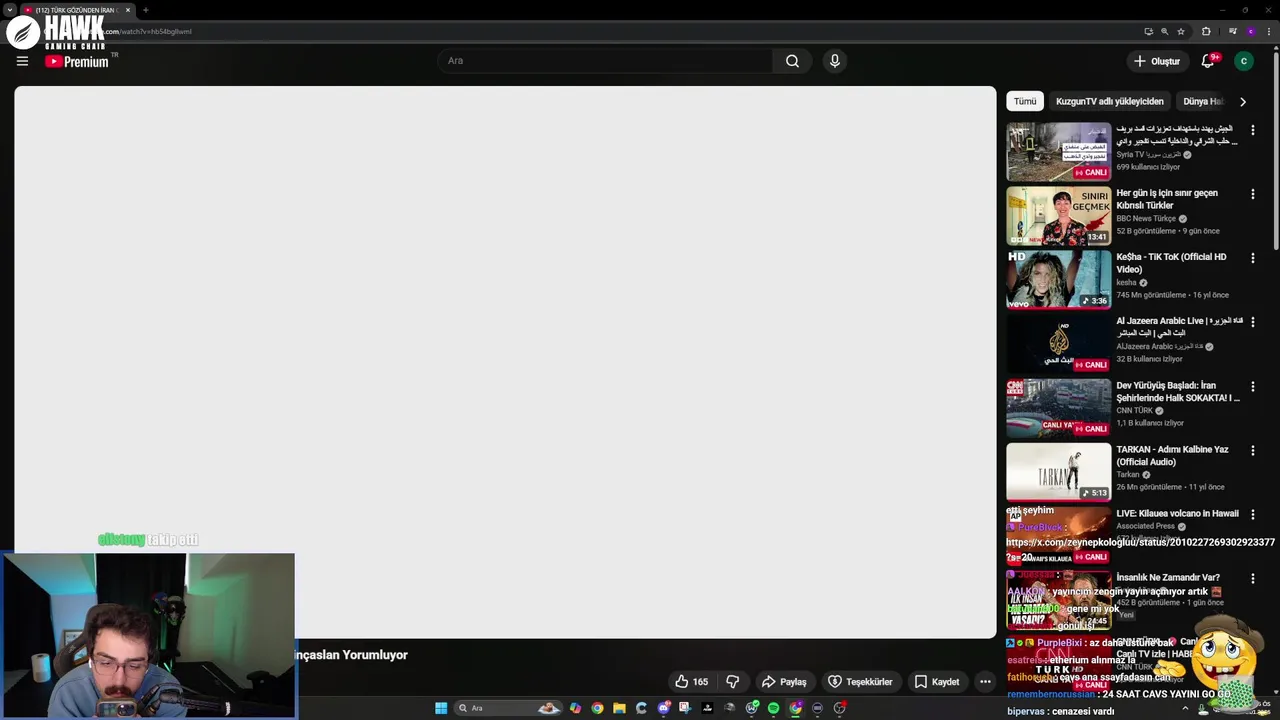1280x720 pixels.
Task: Click the Kaydet save button
Action: coord(937,682)
